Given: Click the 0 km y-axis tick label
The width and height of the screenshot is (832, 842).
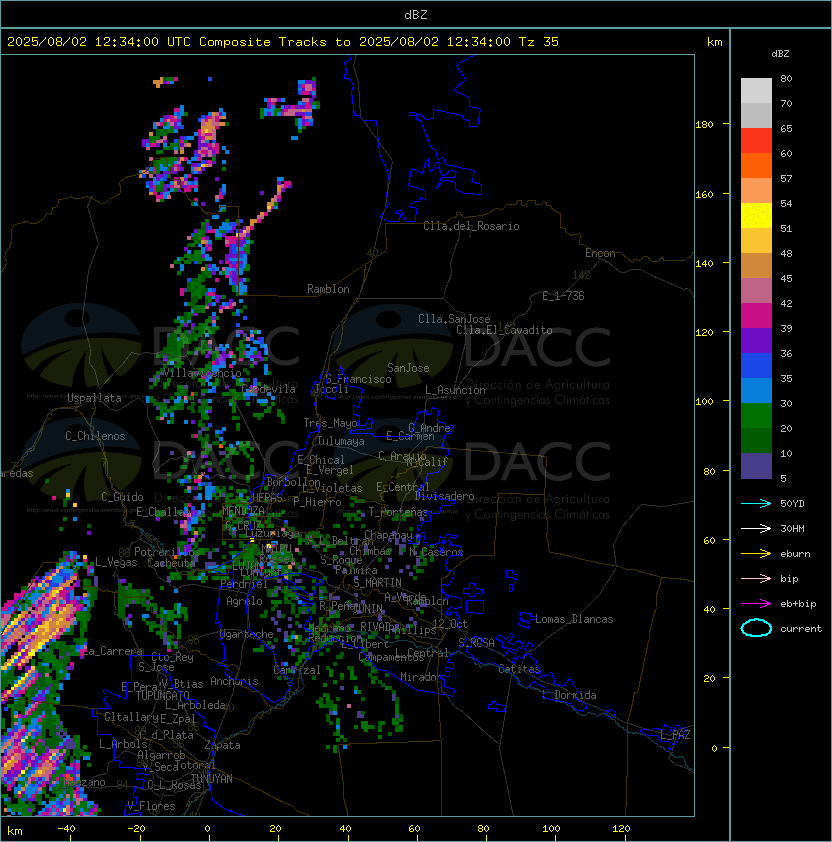Looking at the screenshot, I should pos(714,749).
